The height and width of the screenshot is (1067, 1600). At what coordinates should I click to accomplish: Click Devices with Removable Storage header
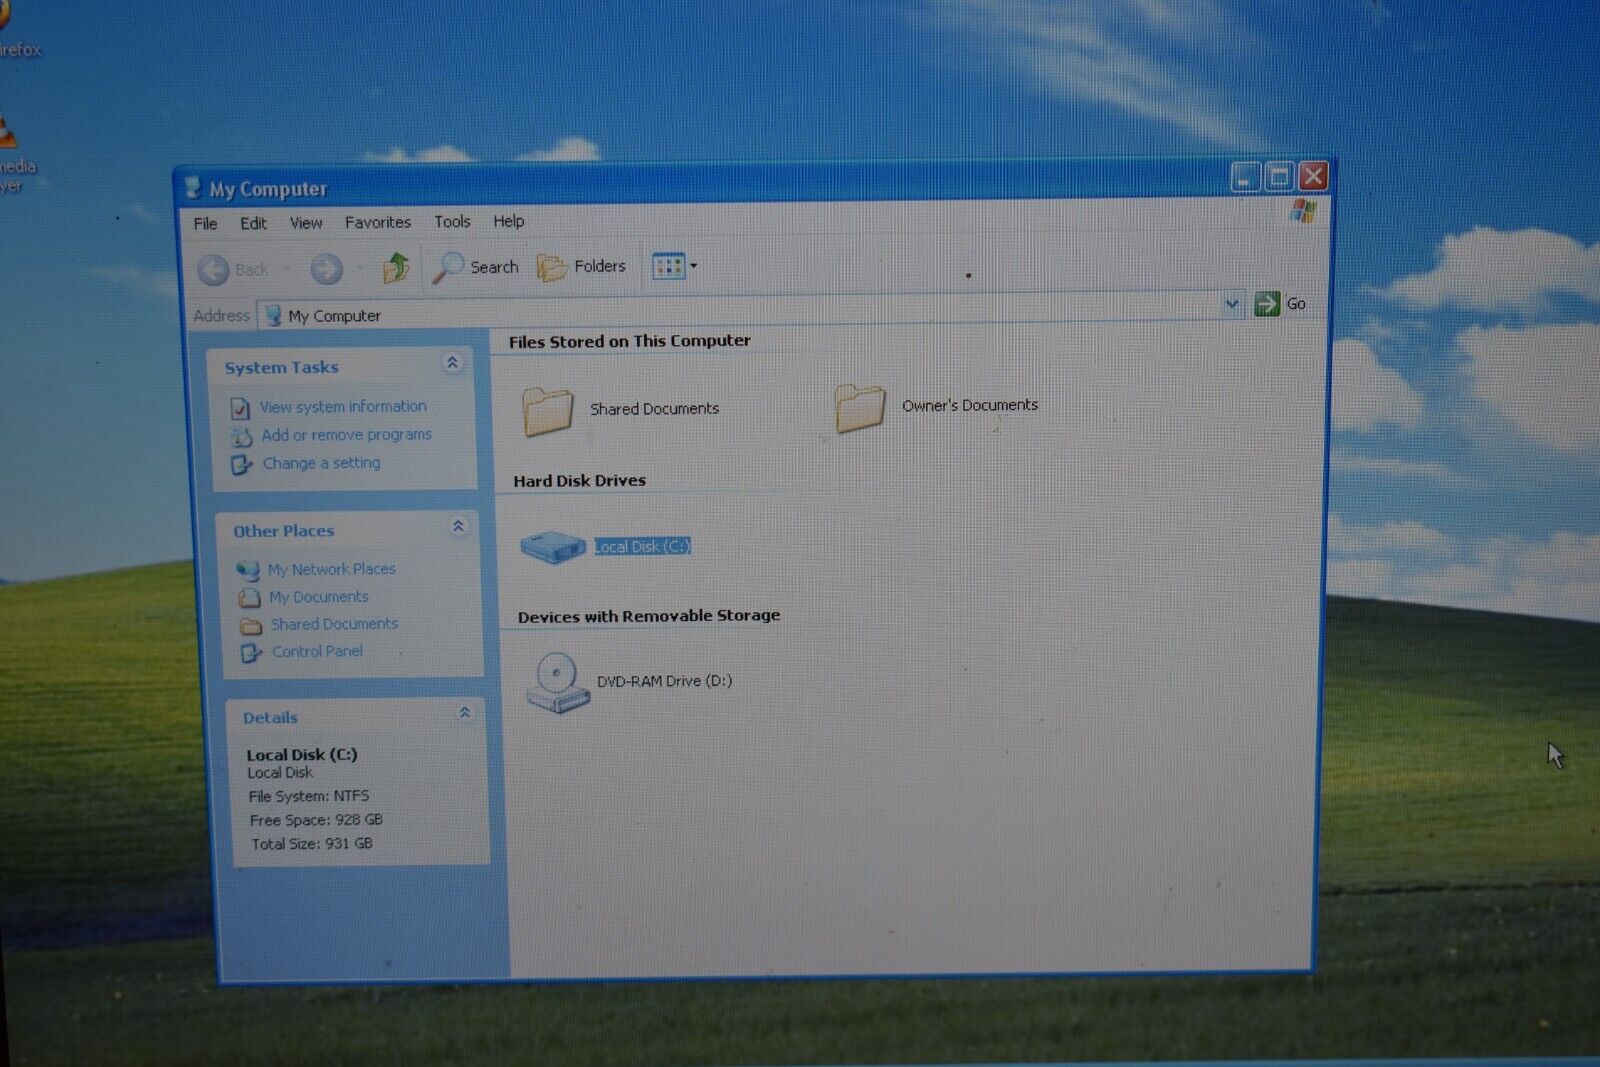point(648,616)
